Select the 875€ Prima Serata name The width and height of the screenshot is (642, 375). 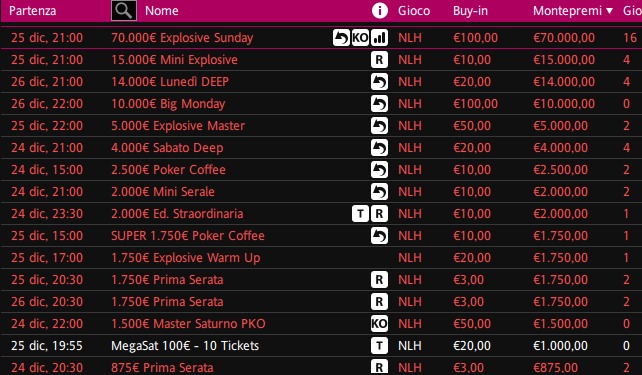(x=162, y=368)
